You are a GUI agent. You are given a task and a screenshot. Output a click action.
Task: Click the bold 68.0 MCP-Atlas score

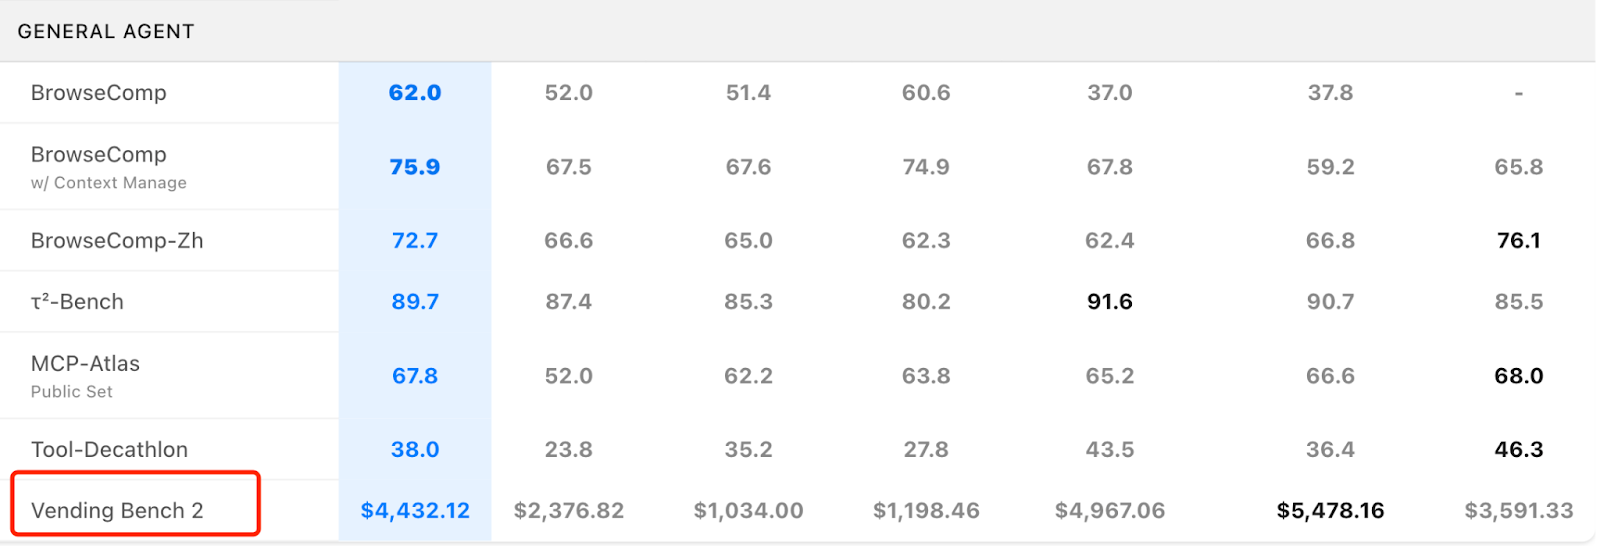[1518, 376]
